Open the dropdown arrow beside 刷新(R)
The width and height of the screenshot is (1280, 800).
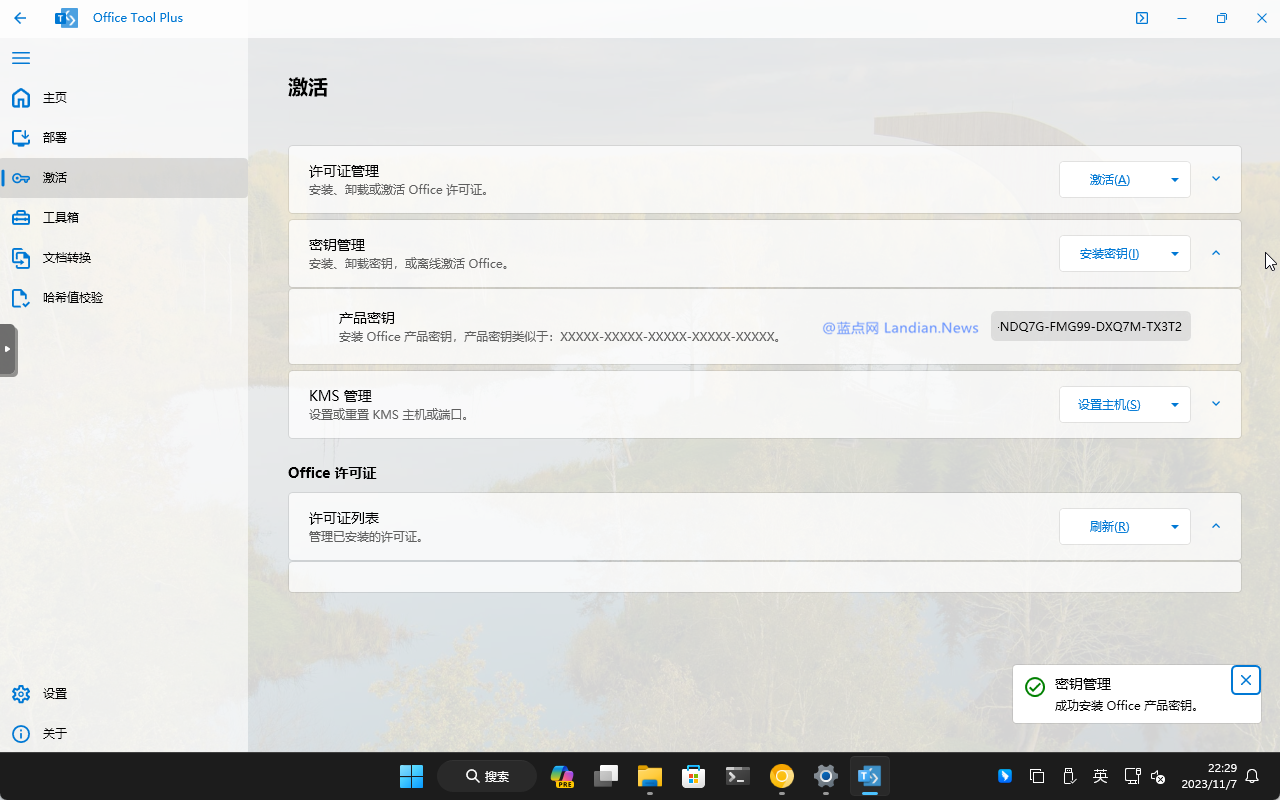tap(1174, 527)
